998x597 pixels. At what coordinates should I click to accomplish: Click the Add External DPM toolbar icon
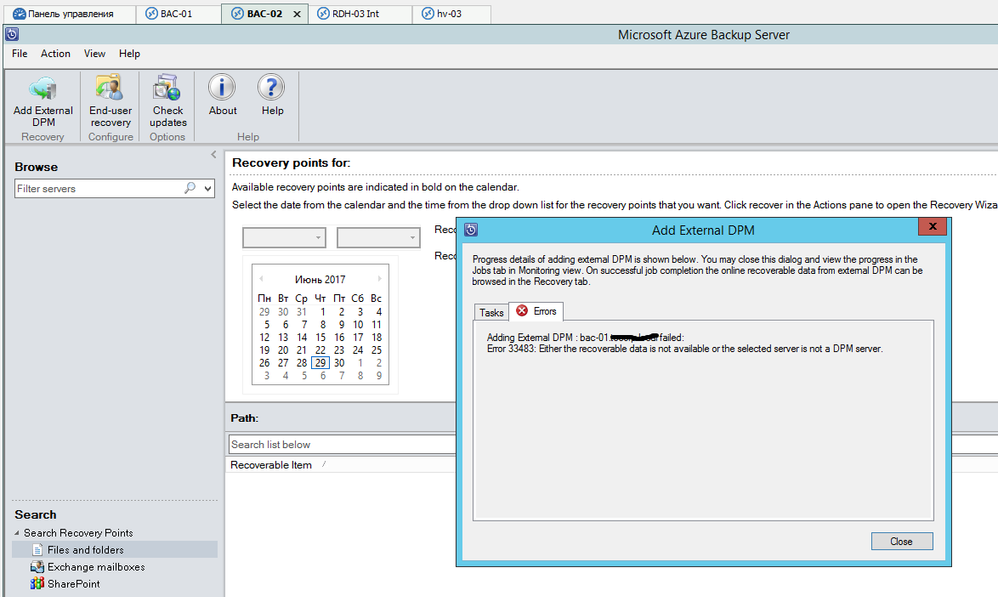43,88
